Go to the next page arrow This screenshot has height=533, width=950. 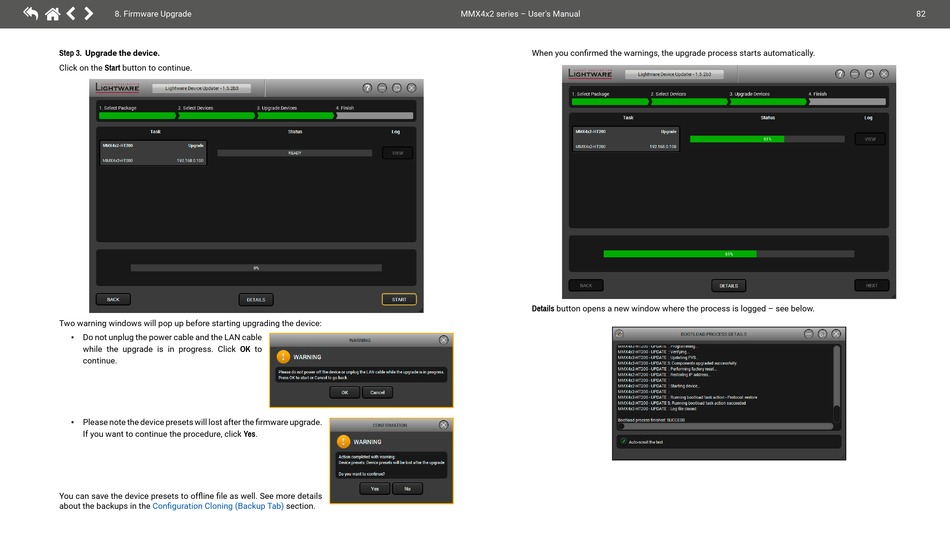tap(88, 13)
